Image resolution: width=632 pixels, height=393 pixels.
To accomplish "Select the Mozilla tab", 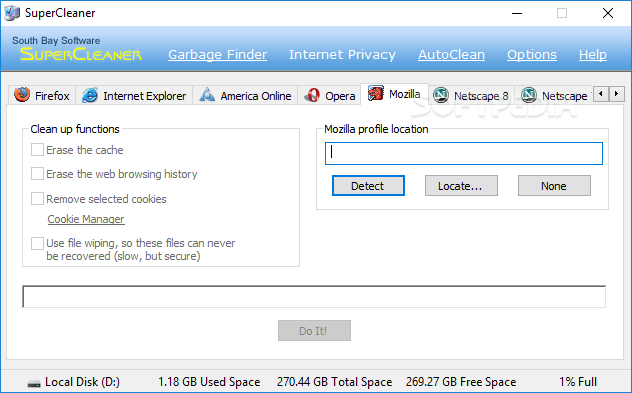I will pos(394,94).
